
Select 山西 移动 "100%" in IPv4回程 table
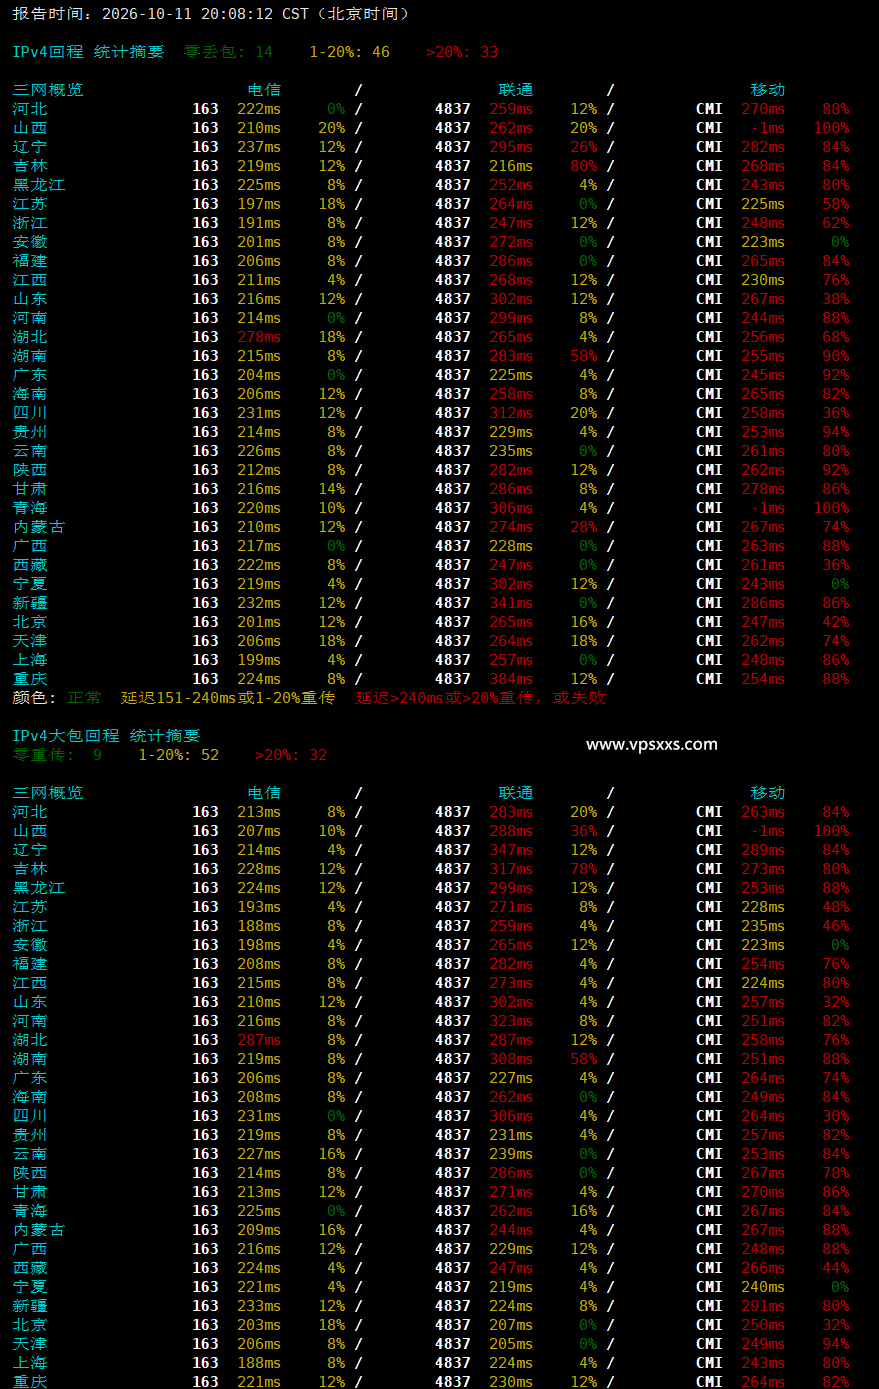coord(832,128)
